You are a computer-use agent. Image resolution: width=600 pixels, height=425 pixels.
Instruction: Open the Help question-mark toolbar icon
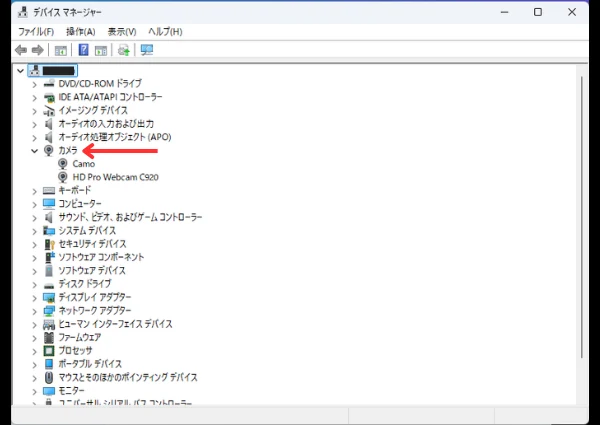click(x=83, y=50)
